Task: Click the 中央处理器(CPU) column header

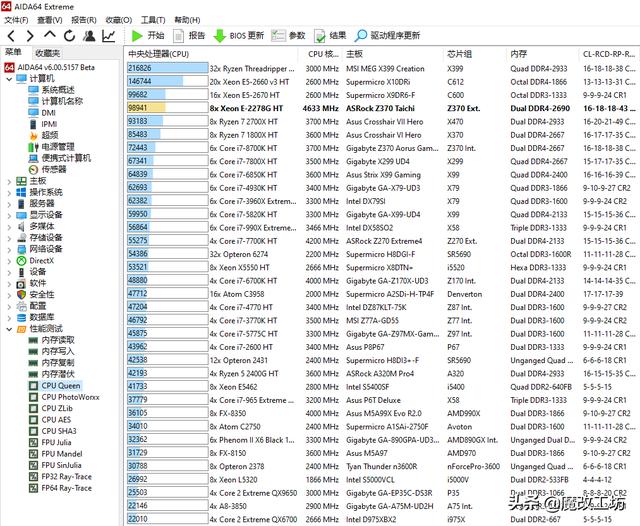Action: [160, 53]
